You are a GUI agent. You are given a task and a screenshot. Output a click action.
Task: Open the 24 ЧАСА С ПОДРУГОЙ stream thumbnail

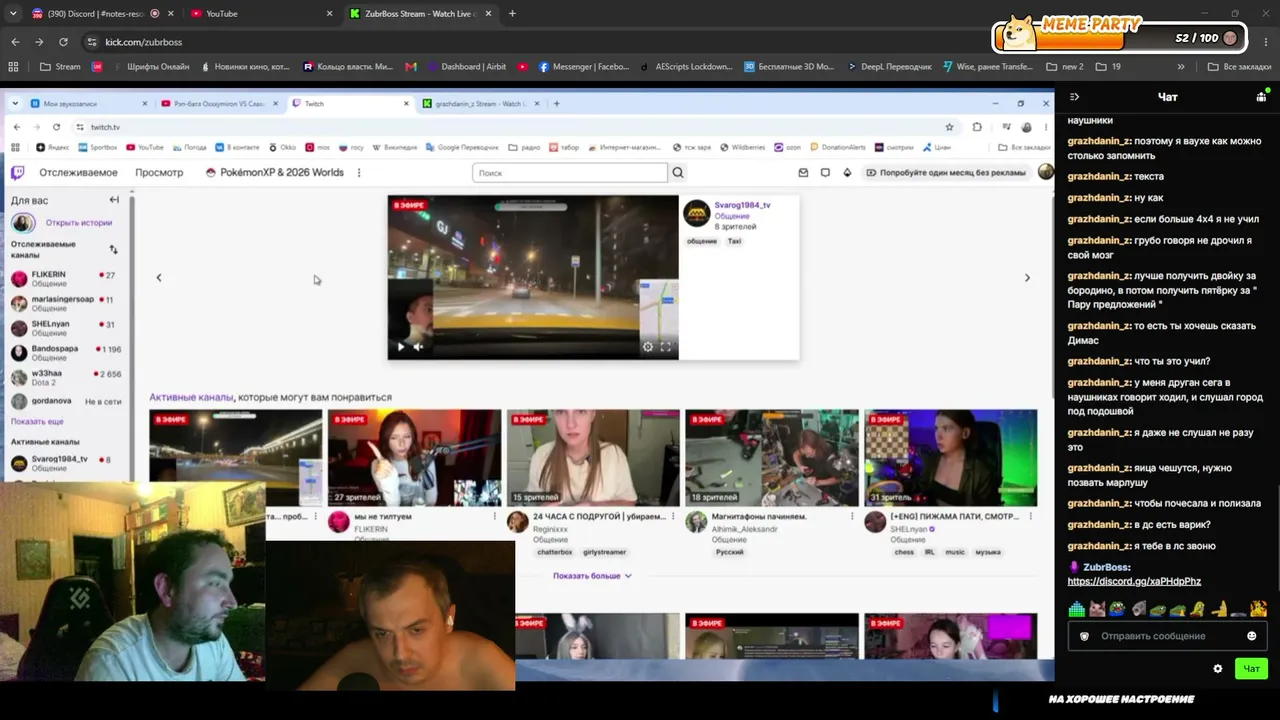point(593,458)
